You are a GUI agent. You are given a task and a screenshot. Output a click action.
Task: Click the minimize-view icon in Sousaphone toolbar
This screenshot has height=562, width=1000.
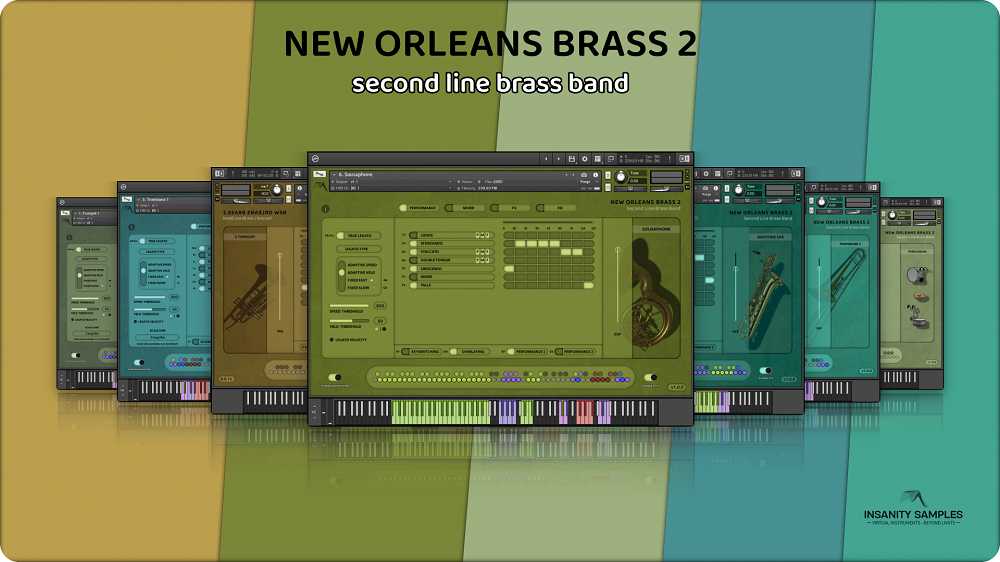pos(611,159)
